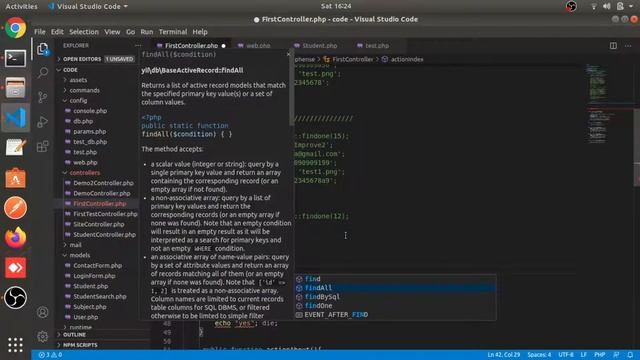
Task: Open the Run and Debug view
Action: click(42, 122)
